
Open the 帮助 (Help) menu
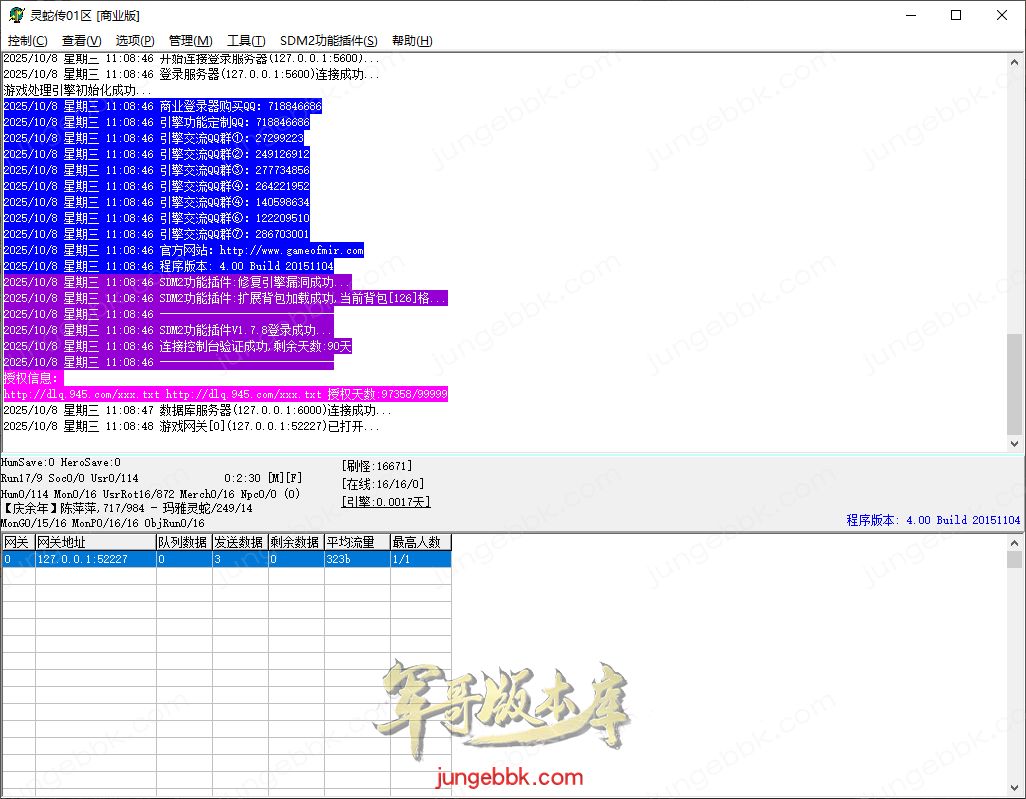pos(411,40)
